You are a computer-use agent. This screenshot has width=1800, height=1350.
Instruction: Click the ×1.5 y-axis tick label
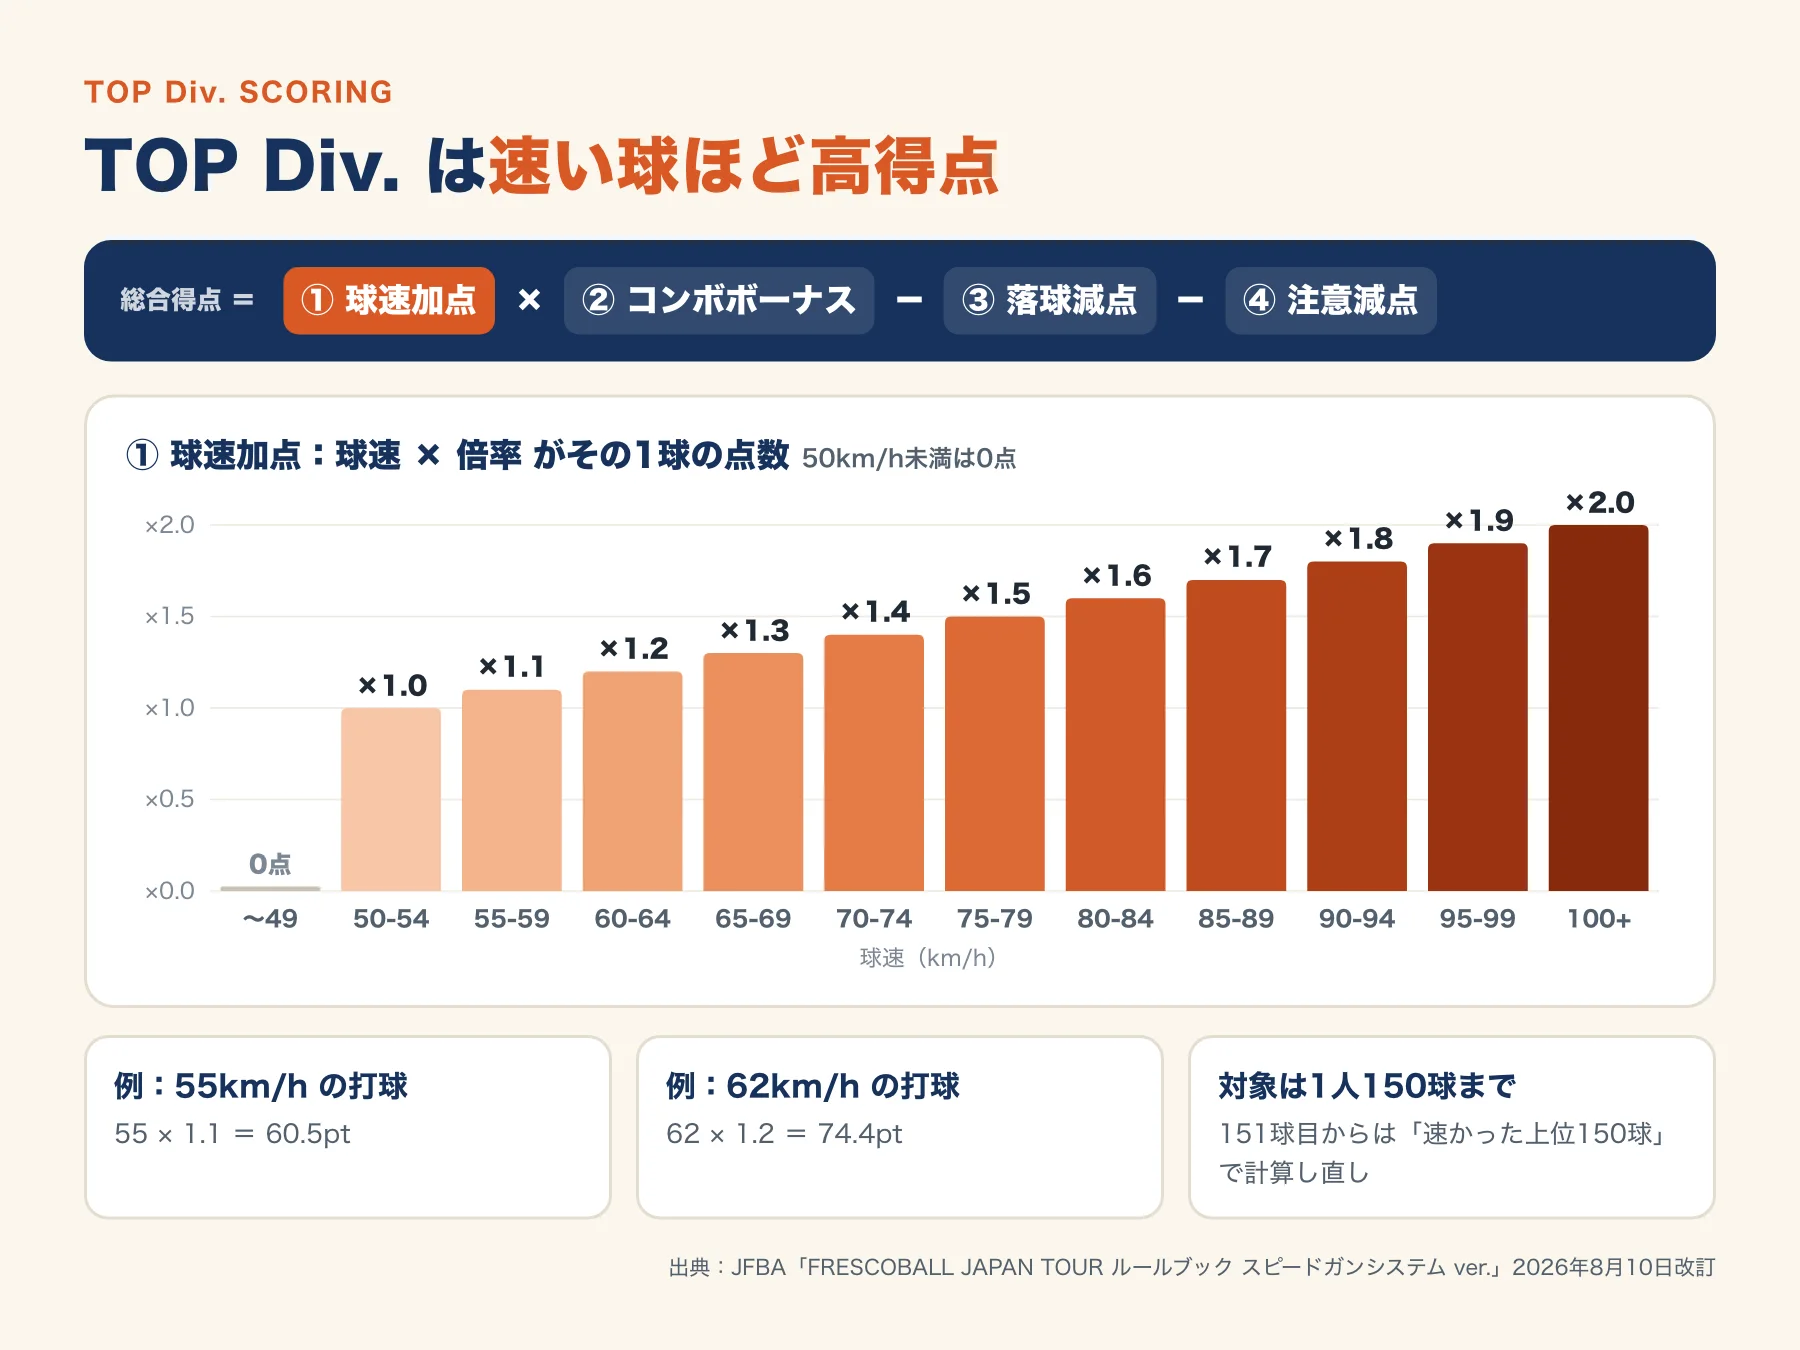point(170,616)
